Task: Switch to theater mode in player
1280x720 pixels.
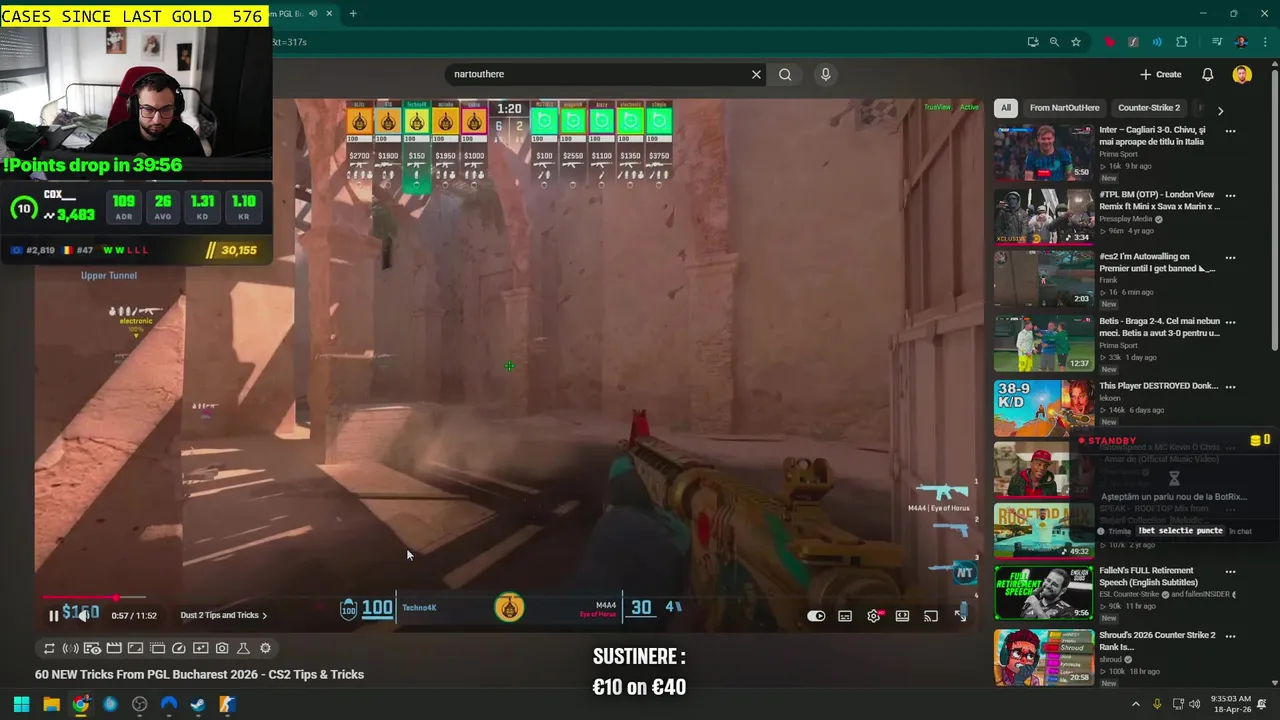Action: click(x=902, y=616)
